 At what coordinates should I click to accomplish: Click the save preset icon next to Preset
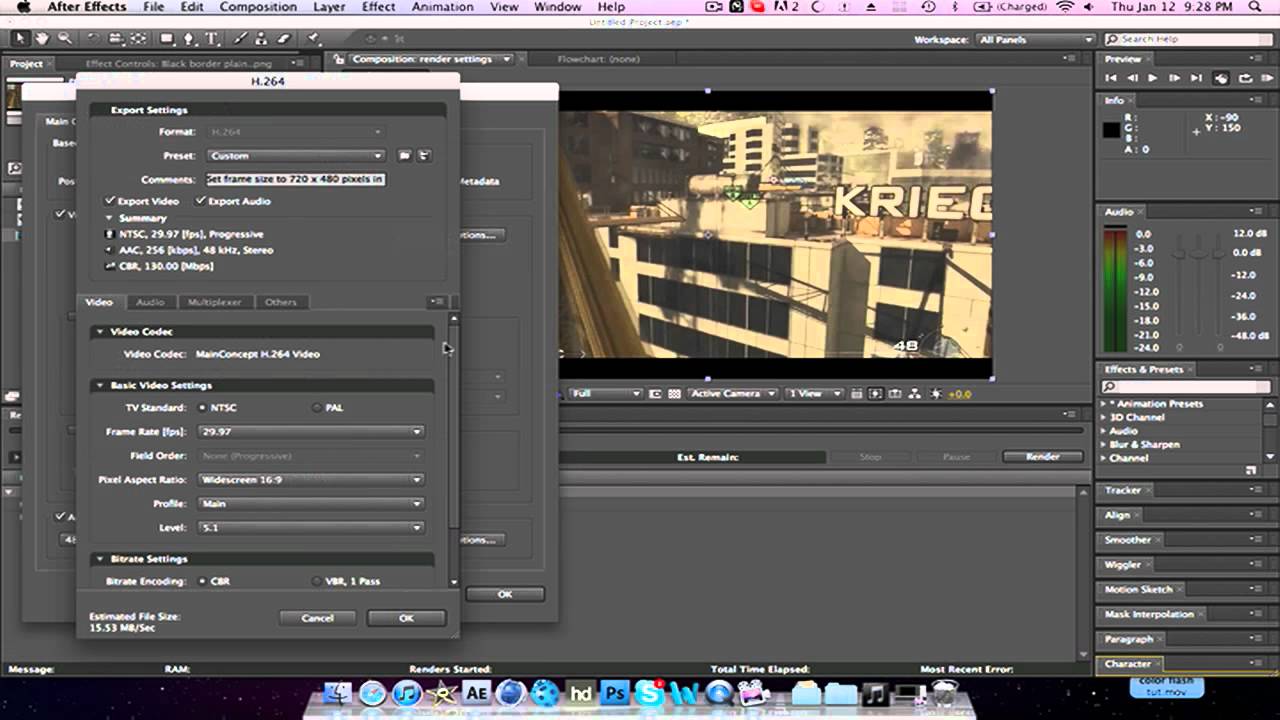tap(405, 156)
